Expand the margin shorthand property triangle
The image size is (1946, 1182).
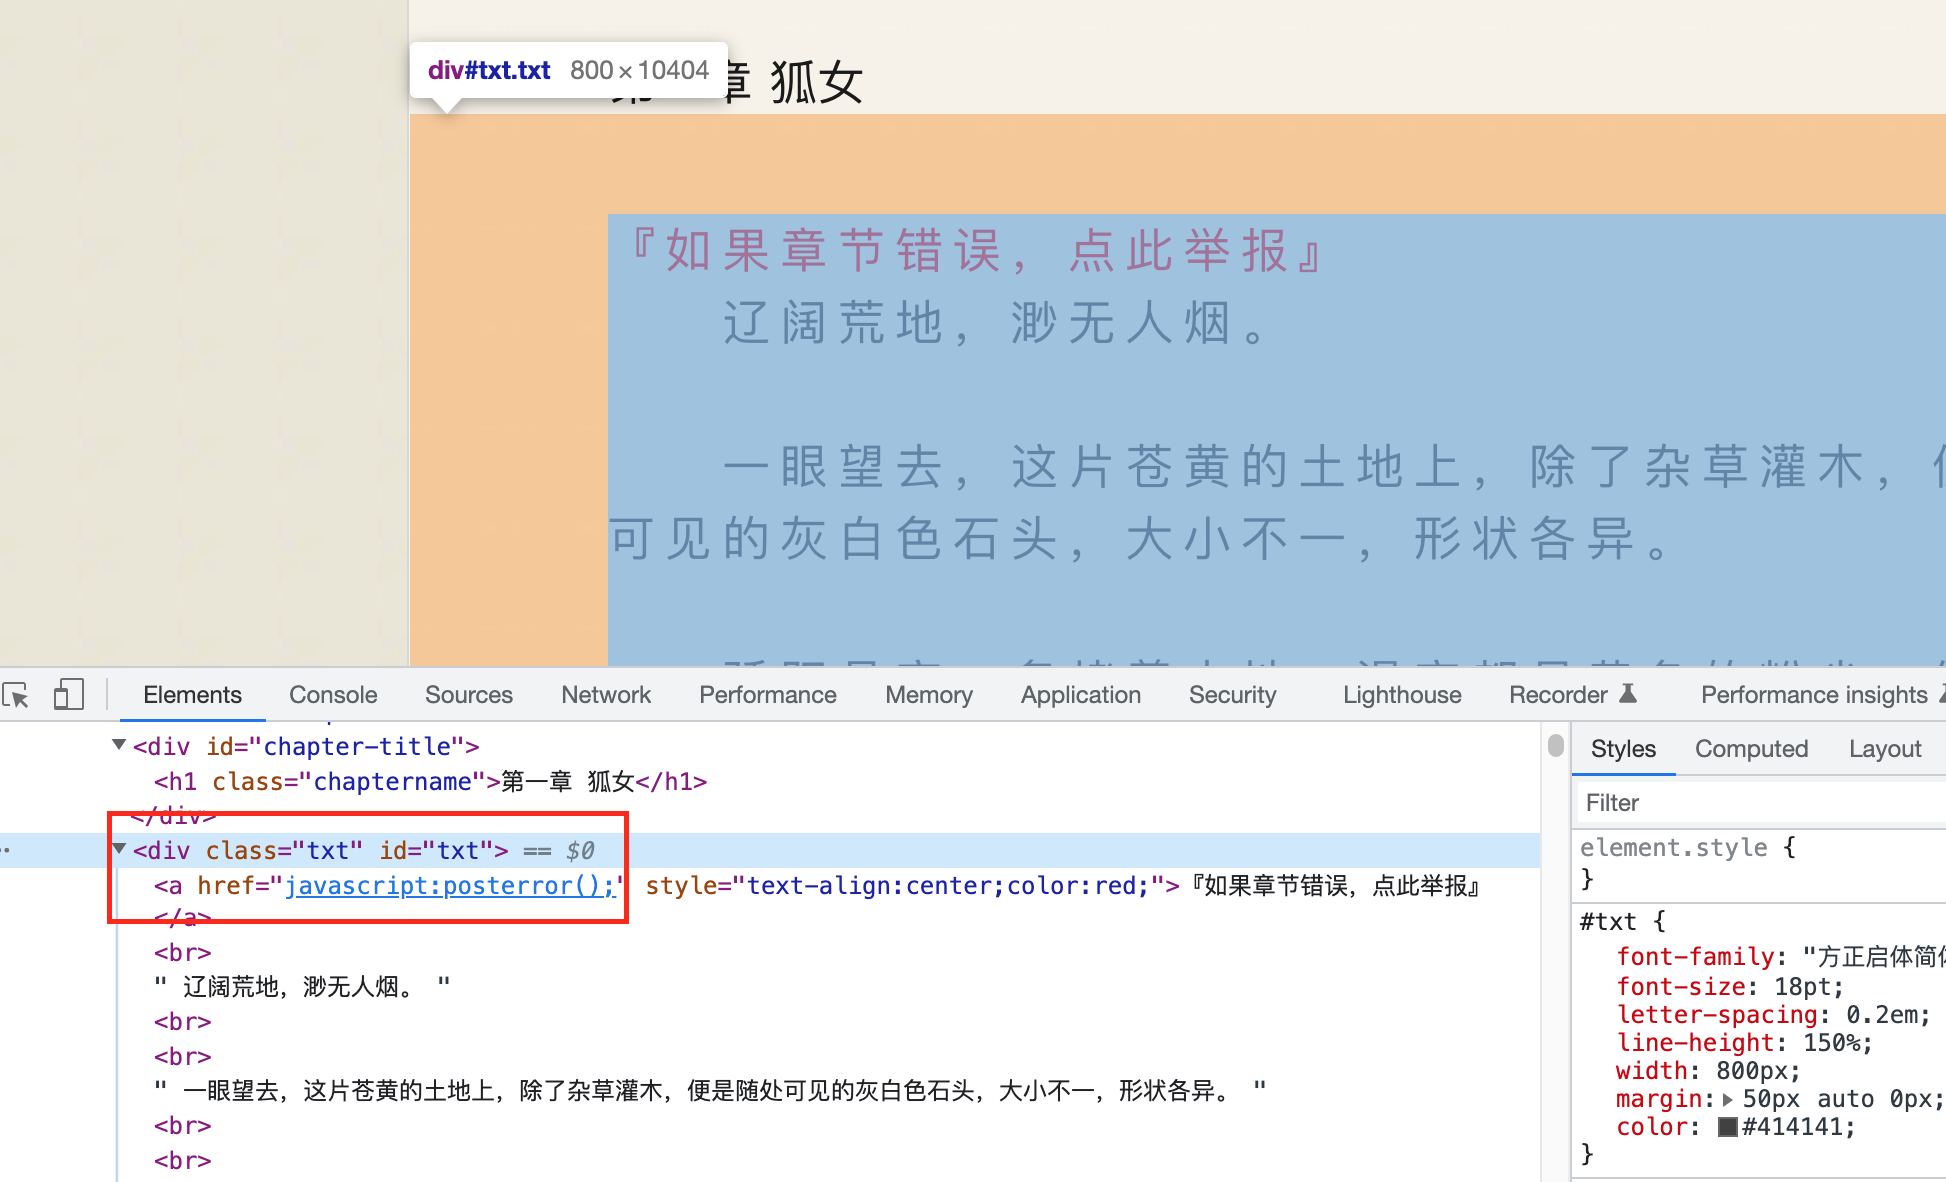(1728, 1099)
